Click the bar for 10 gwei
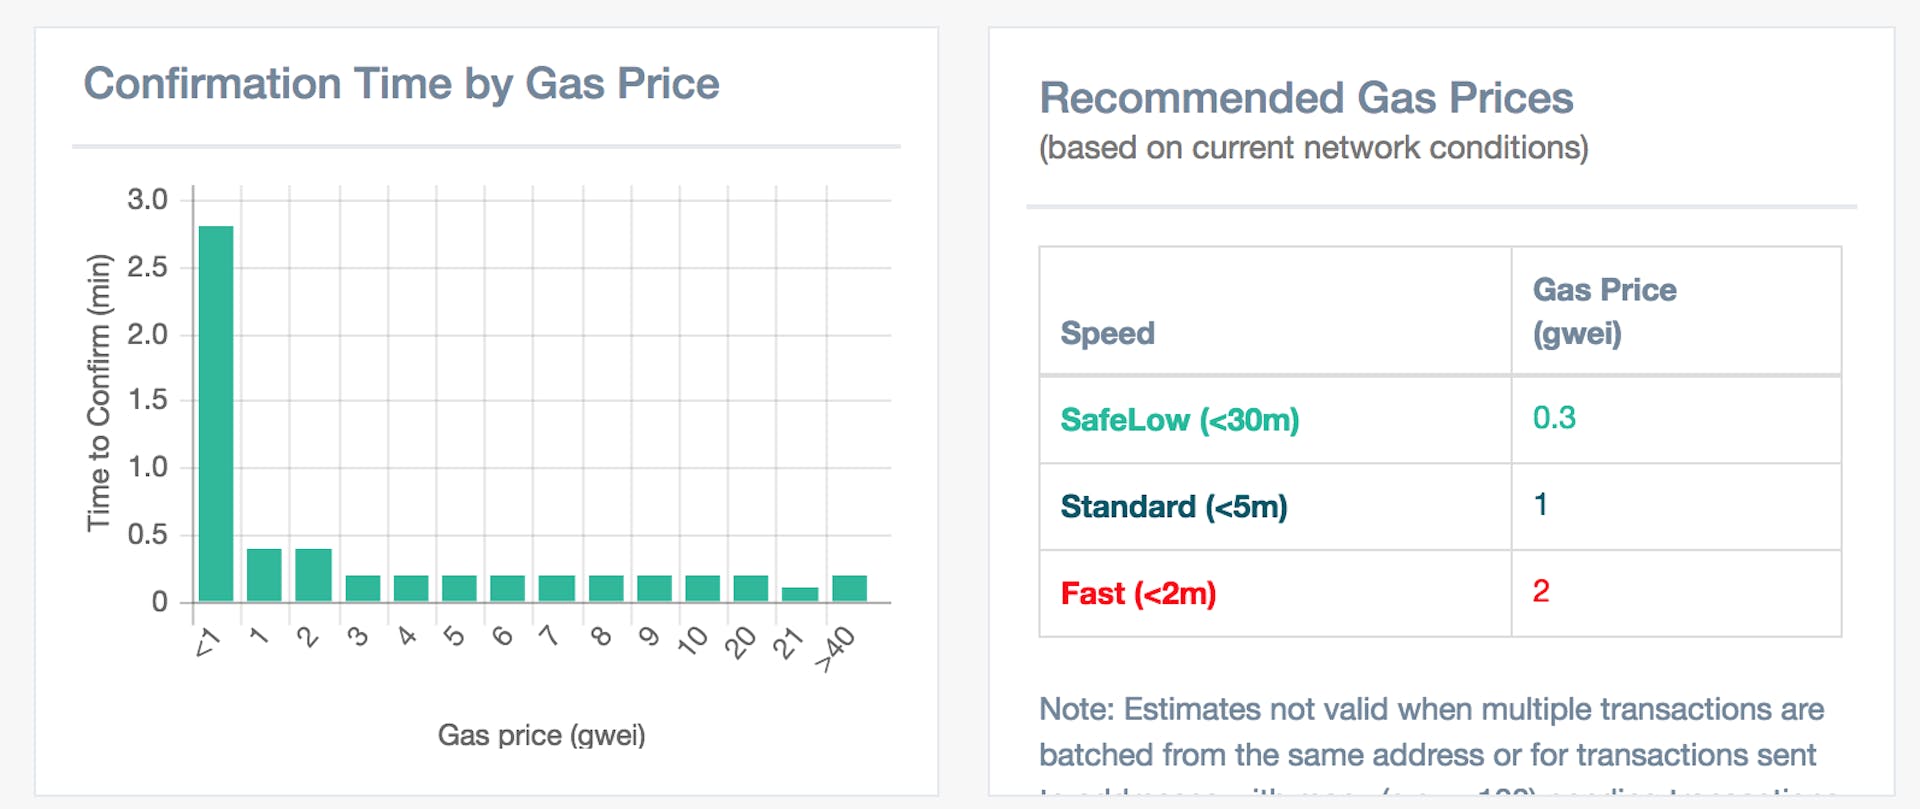The image size is (1920, 809). pos(702,588)
